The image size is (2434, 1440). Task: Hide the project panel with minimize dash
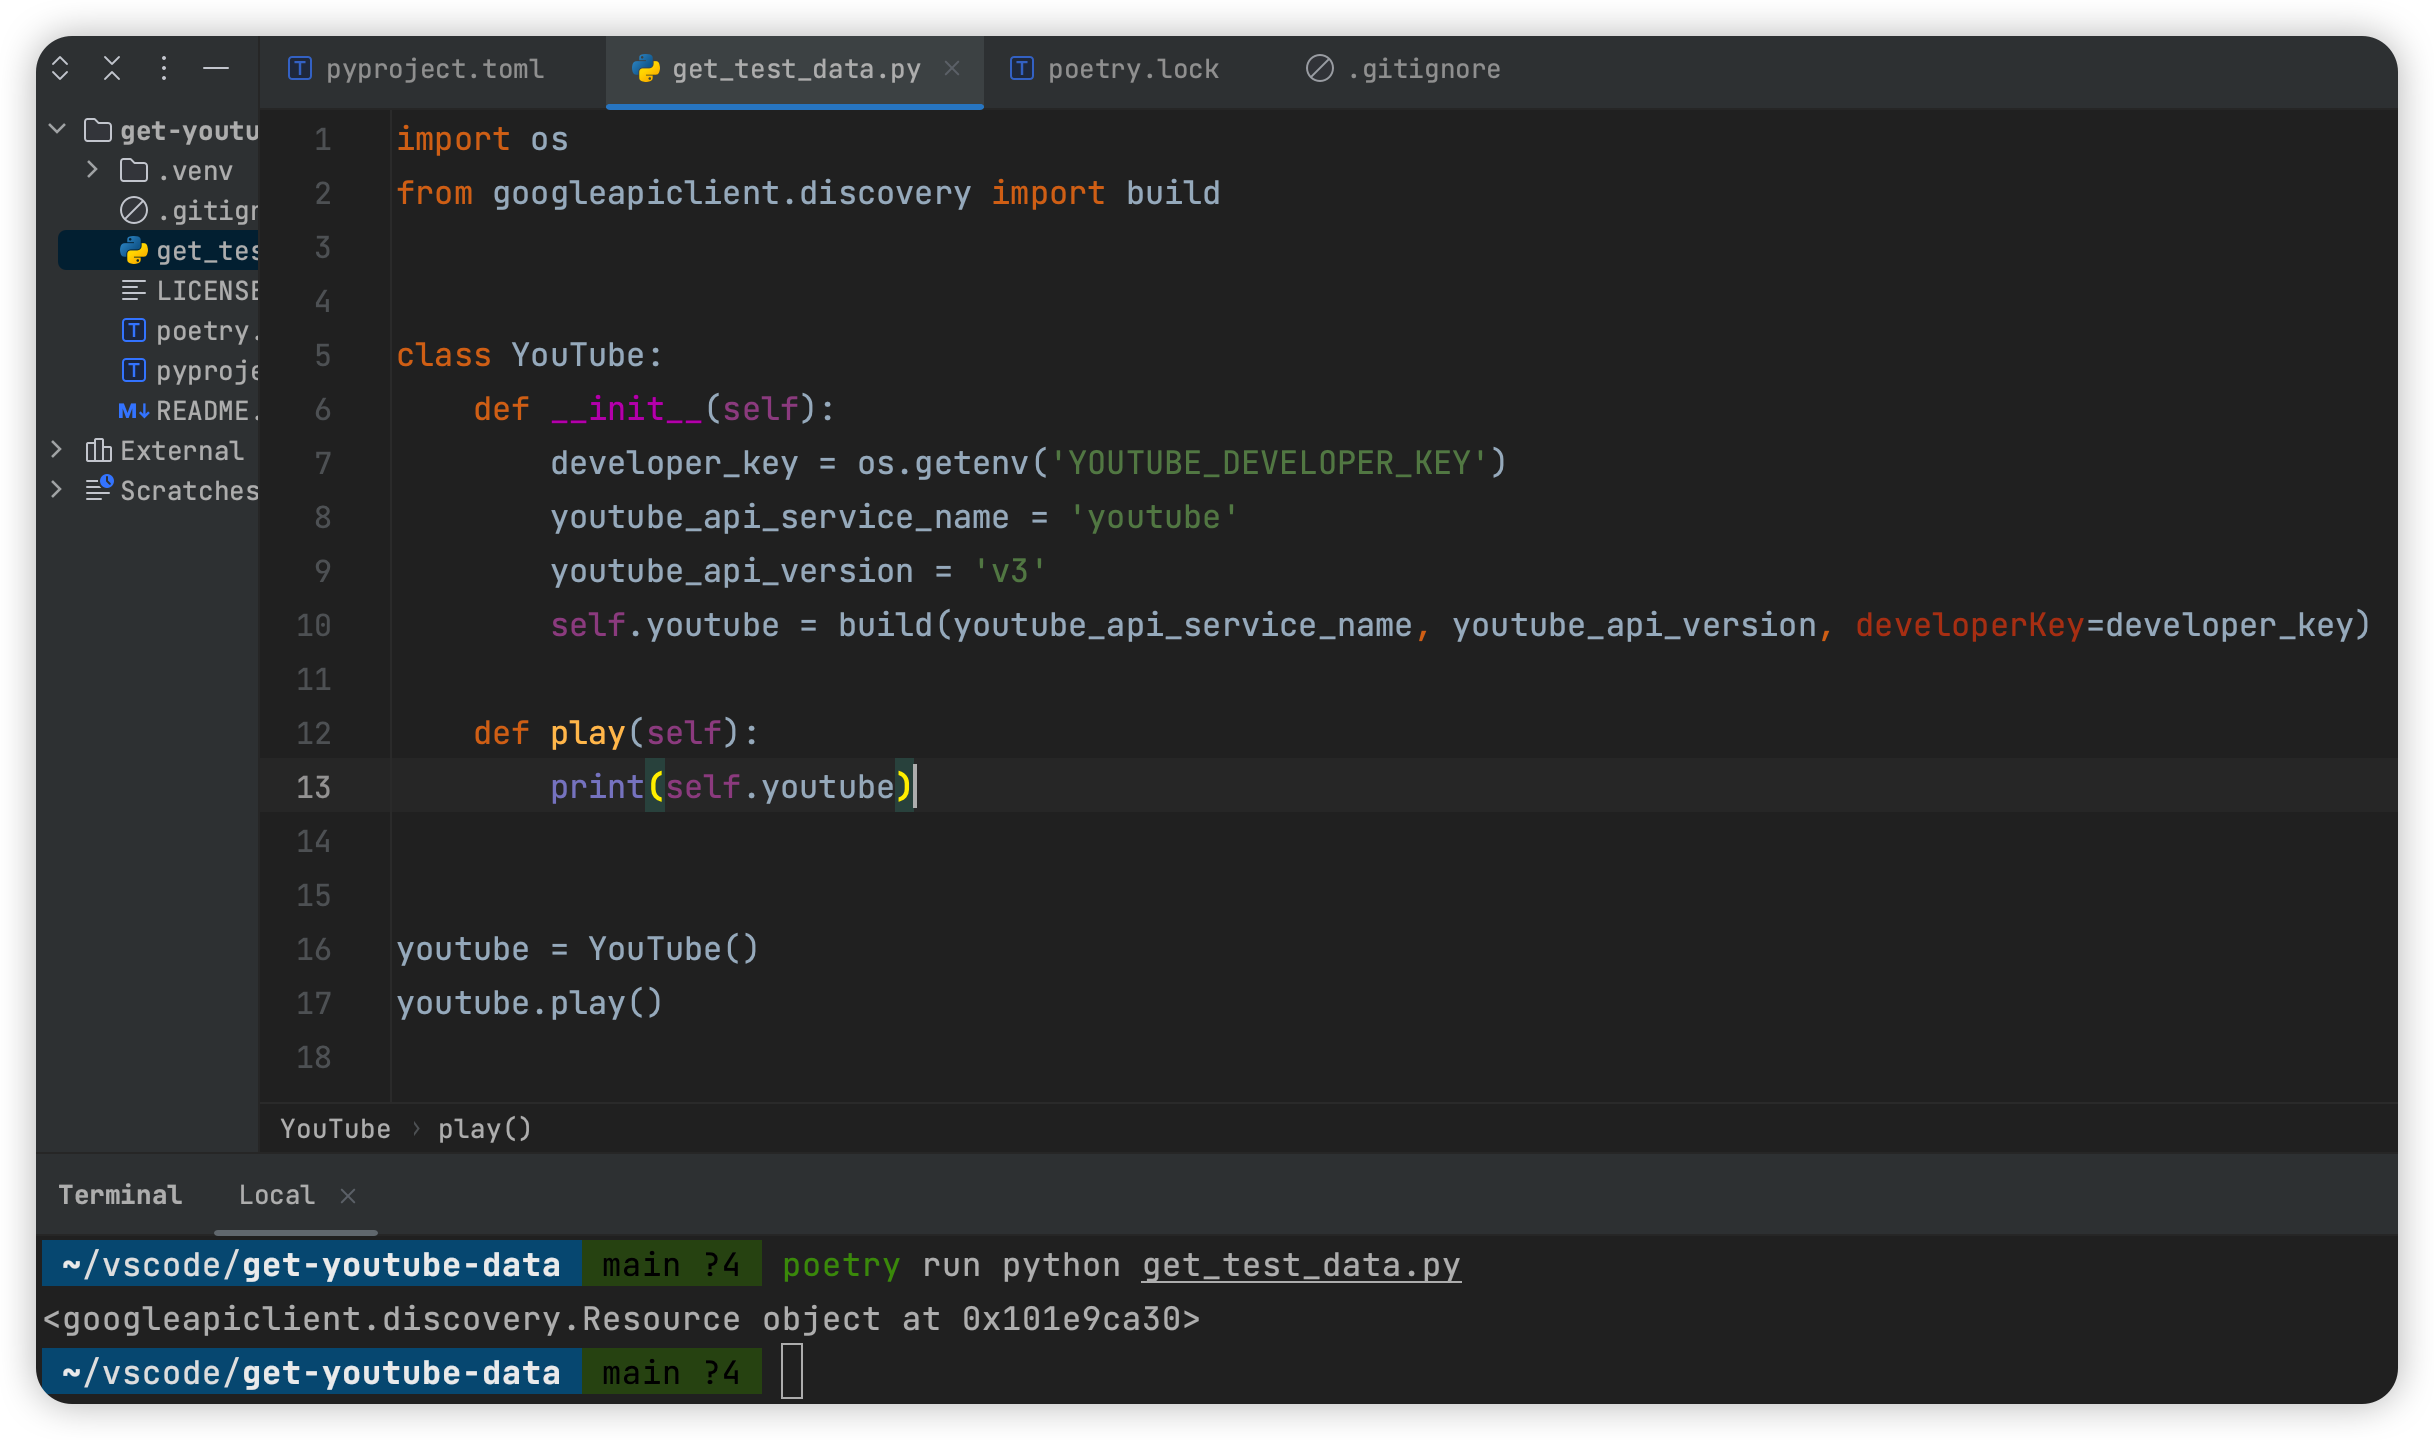tap(216, 68)
